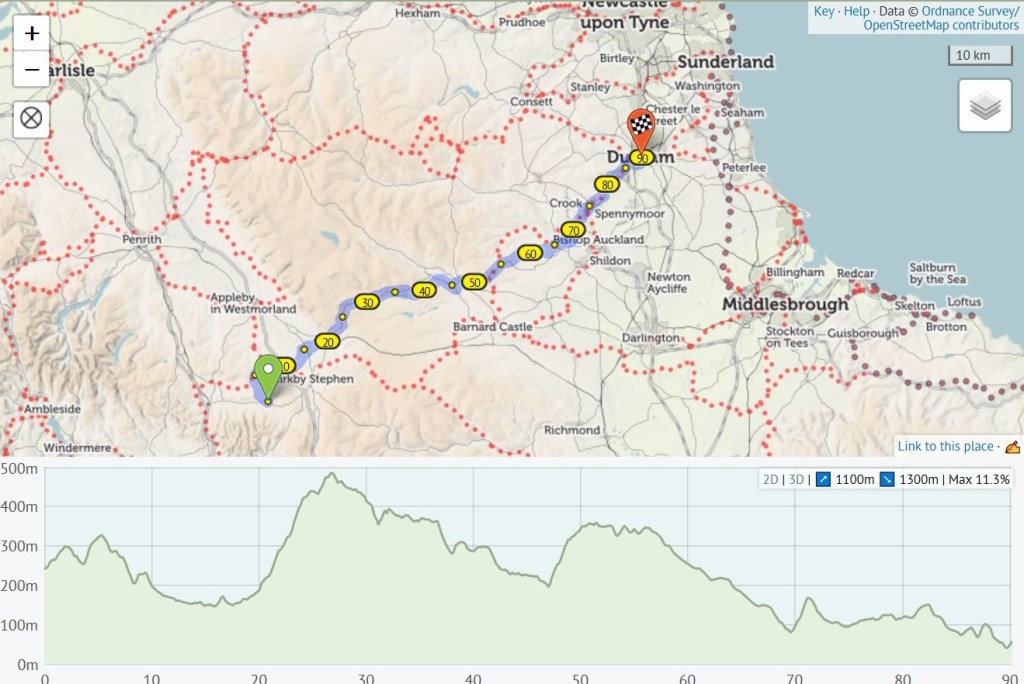Switch elevation profile to 2D view
The image size is (1024, 684).
(x=770, y=480)
